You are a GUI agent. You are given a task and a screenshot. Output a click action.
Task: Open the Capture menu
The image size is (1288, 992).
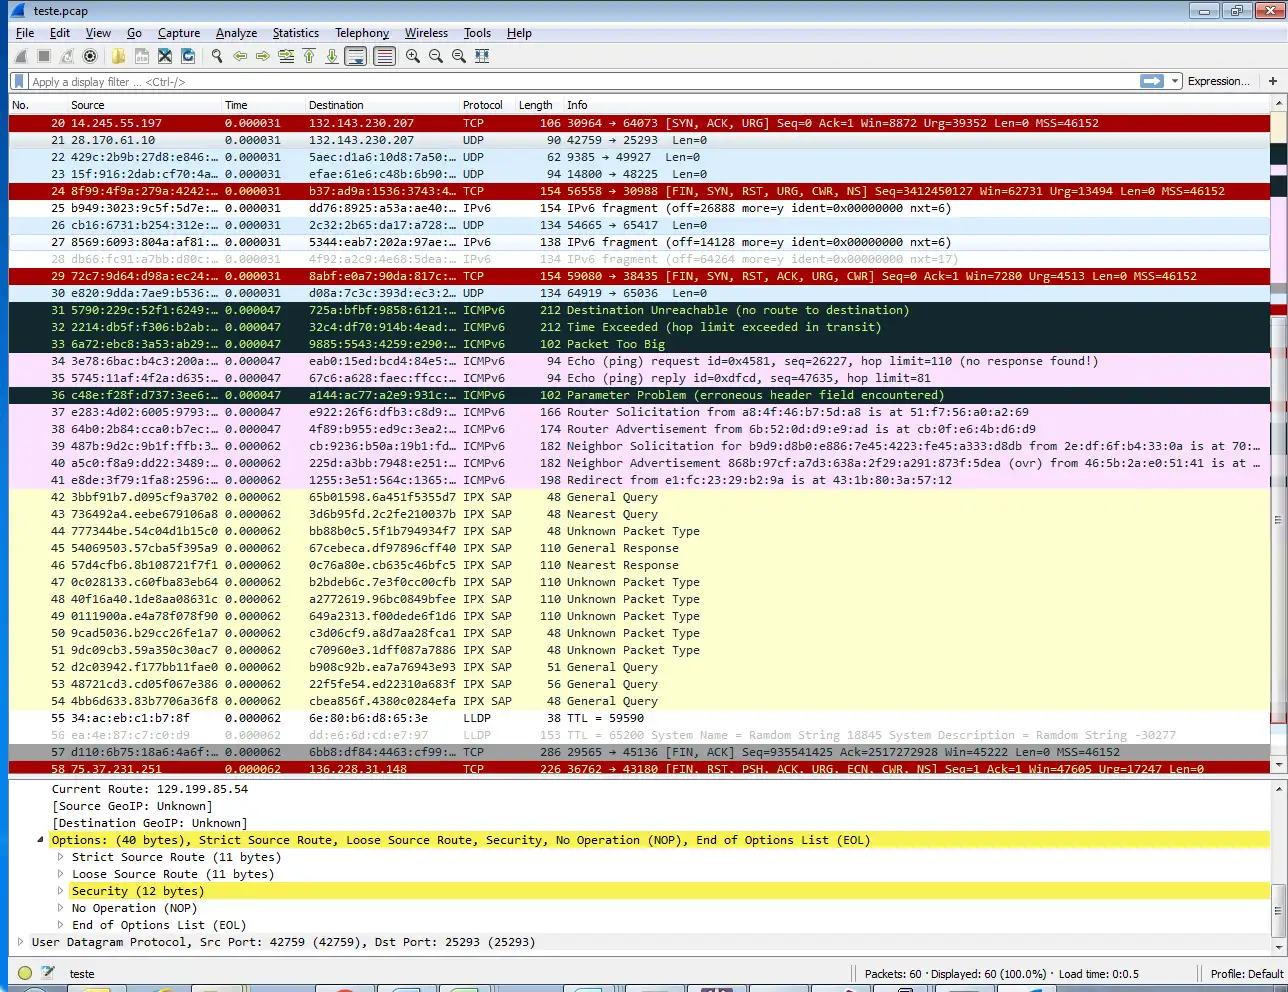point(179,33)
